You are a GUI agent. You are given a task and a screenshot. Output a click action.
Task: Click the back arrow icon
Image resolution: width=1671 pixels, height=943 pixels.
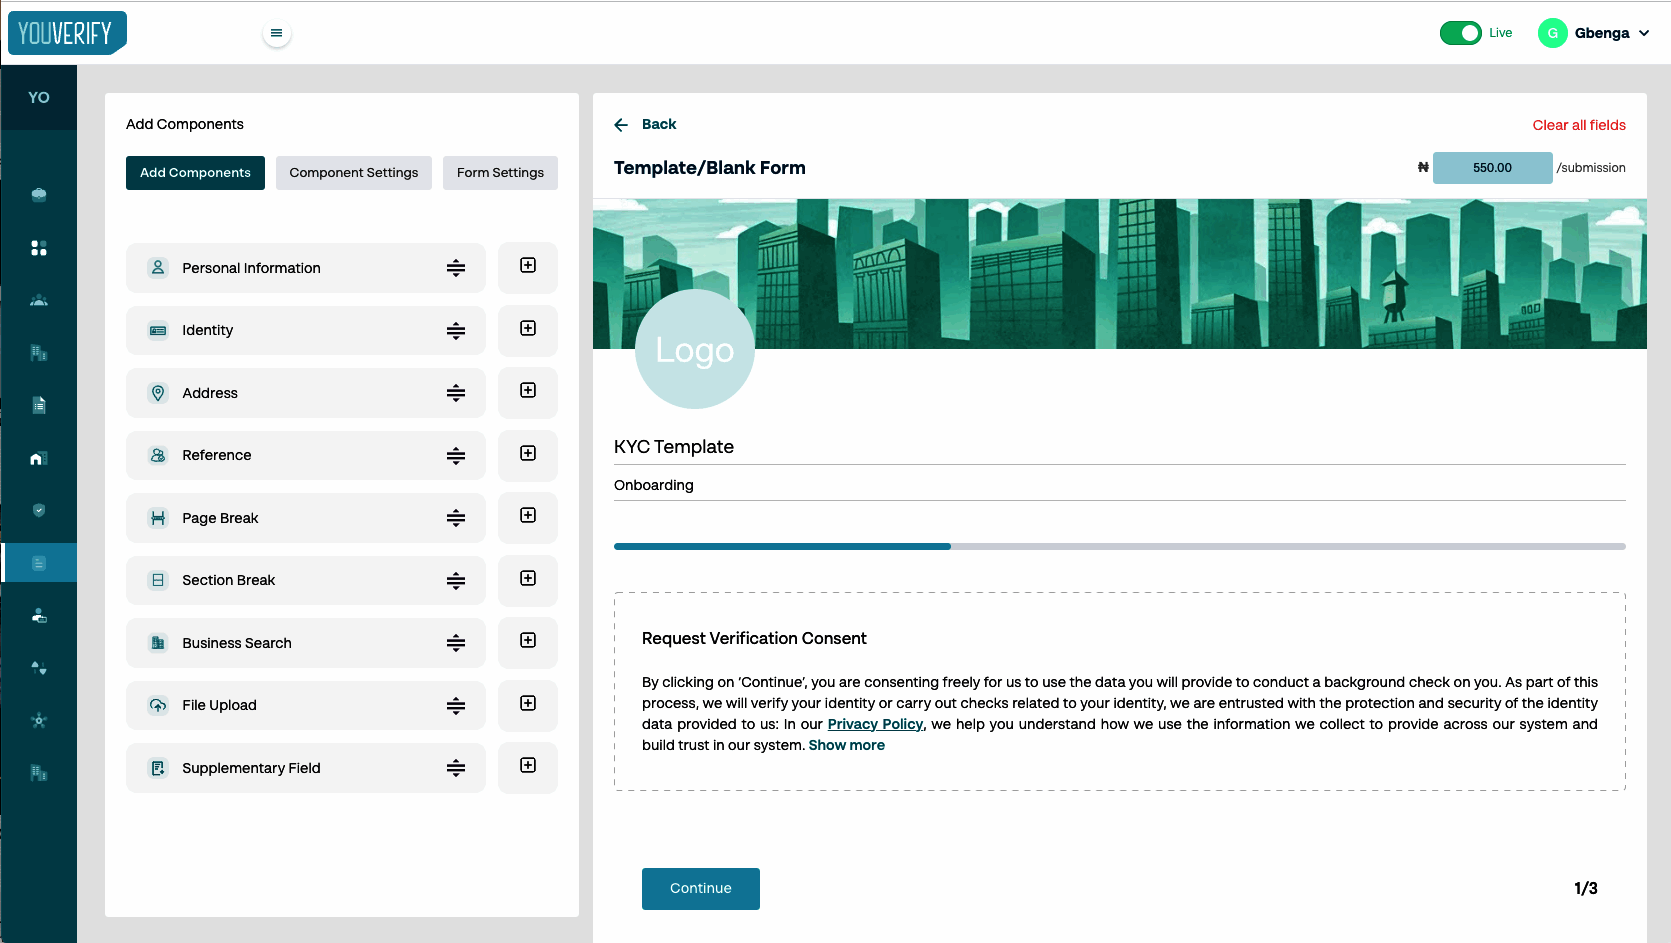[621, 125]
